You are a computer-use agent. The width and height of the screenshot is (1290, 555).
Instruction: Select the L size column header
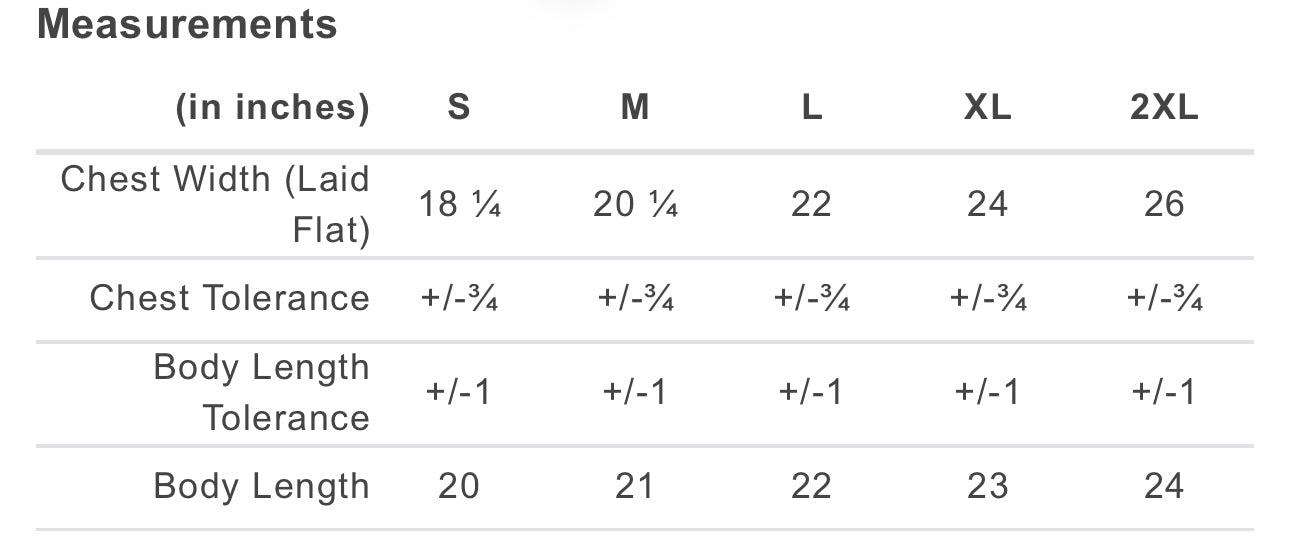pos(812,107)
